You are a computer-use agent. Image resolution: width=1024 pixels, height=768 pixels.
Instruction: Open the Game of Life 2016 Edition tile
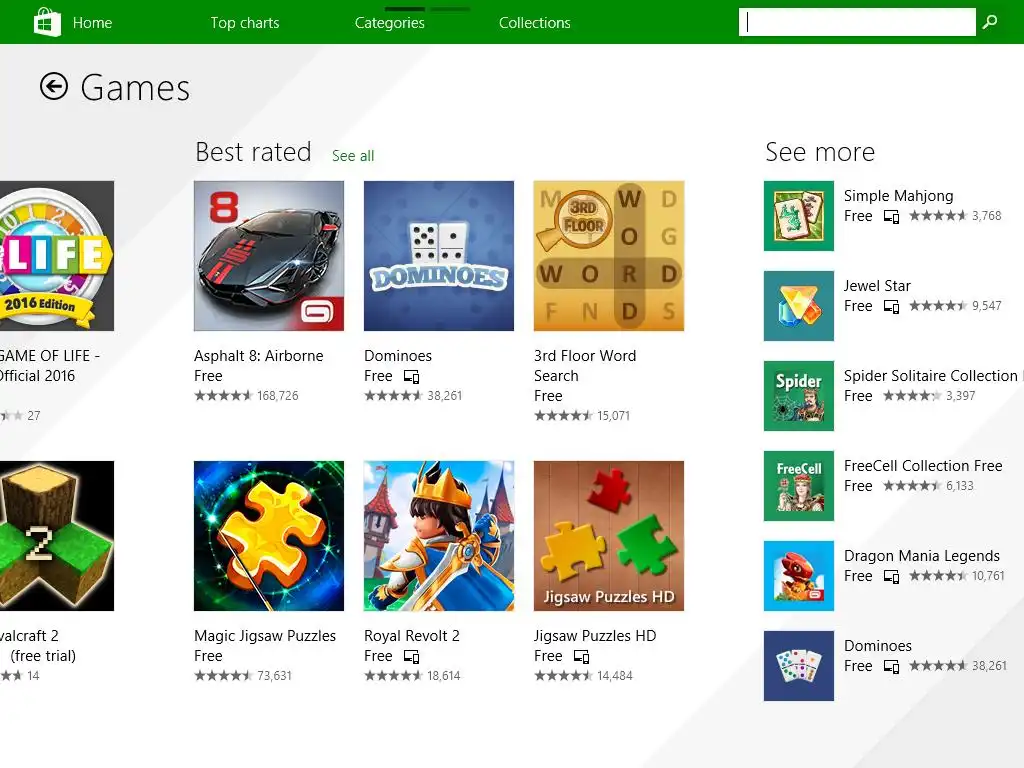pos(57,256)
